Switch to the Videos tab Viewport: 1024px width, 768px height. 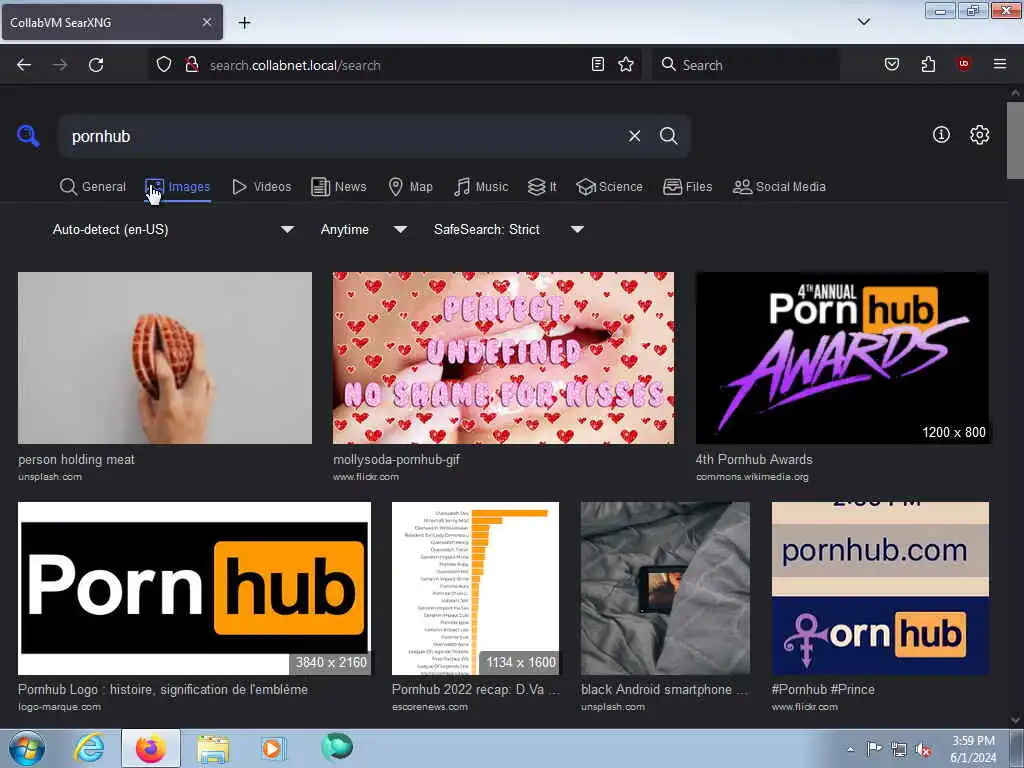coord(262,187)
